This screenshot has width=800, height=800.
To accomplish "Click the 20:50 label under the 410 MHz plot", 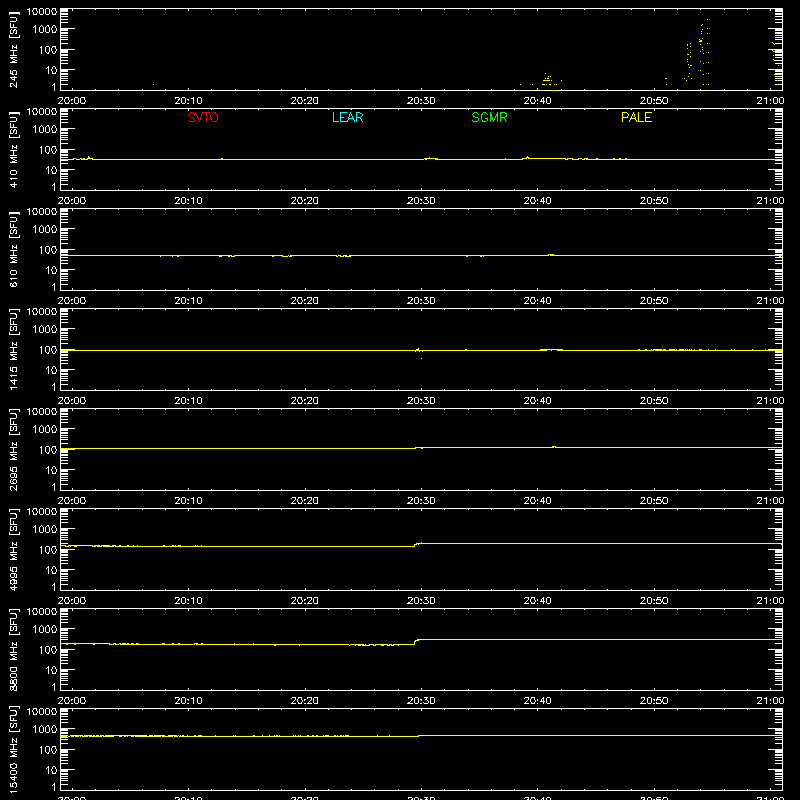I will (x=654, y=201).
